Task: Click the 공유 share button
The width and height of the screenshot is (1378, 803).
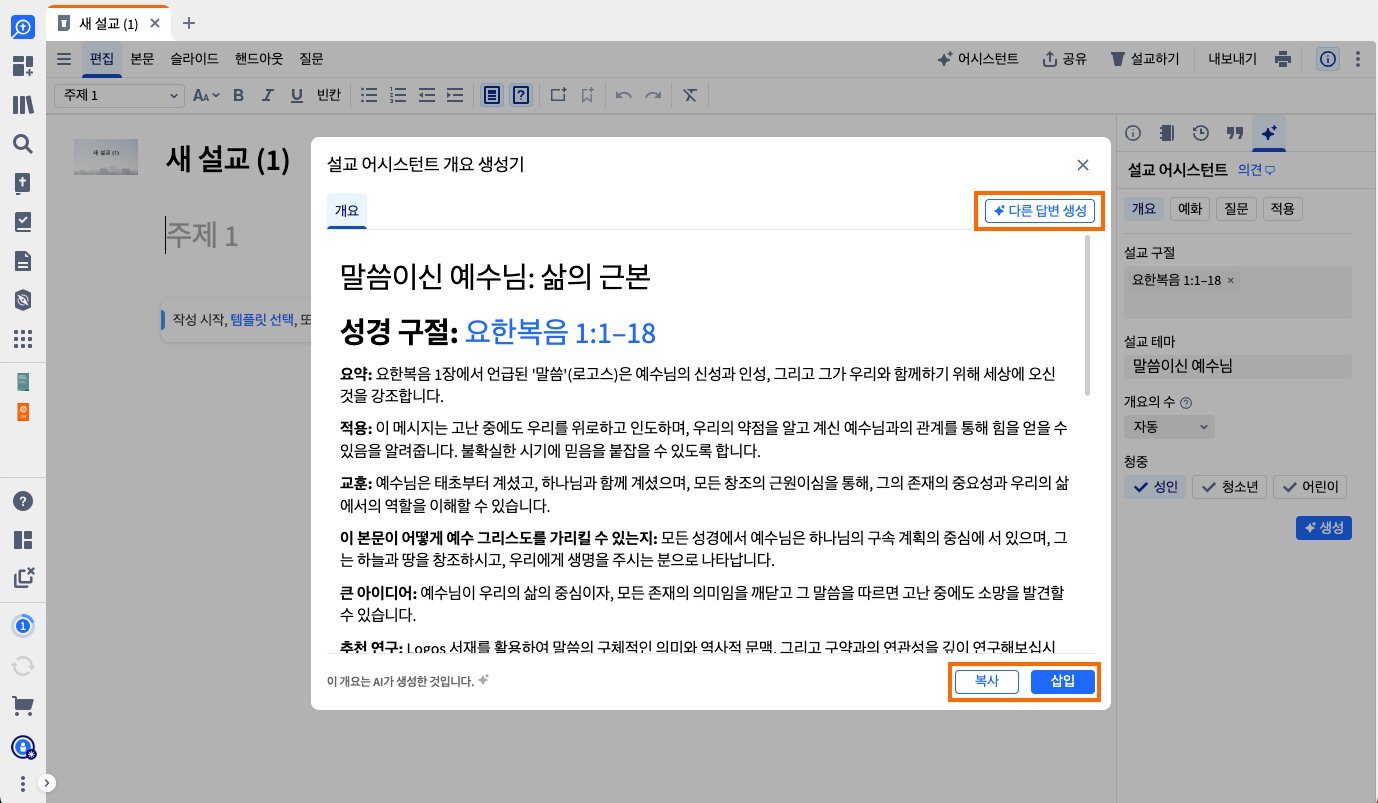Action: [x=1065, y=59]
